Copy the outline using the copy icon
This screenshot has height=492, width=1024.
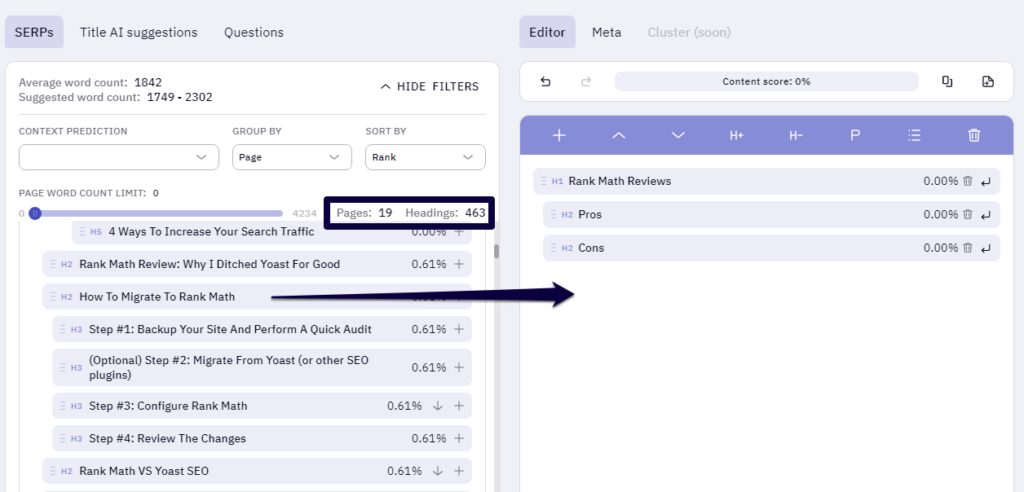(x=947, y=82)
